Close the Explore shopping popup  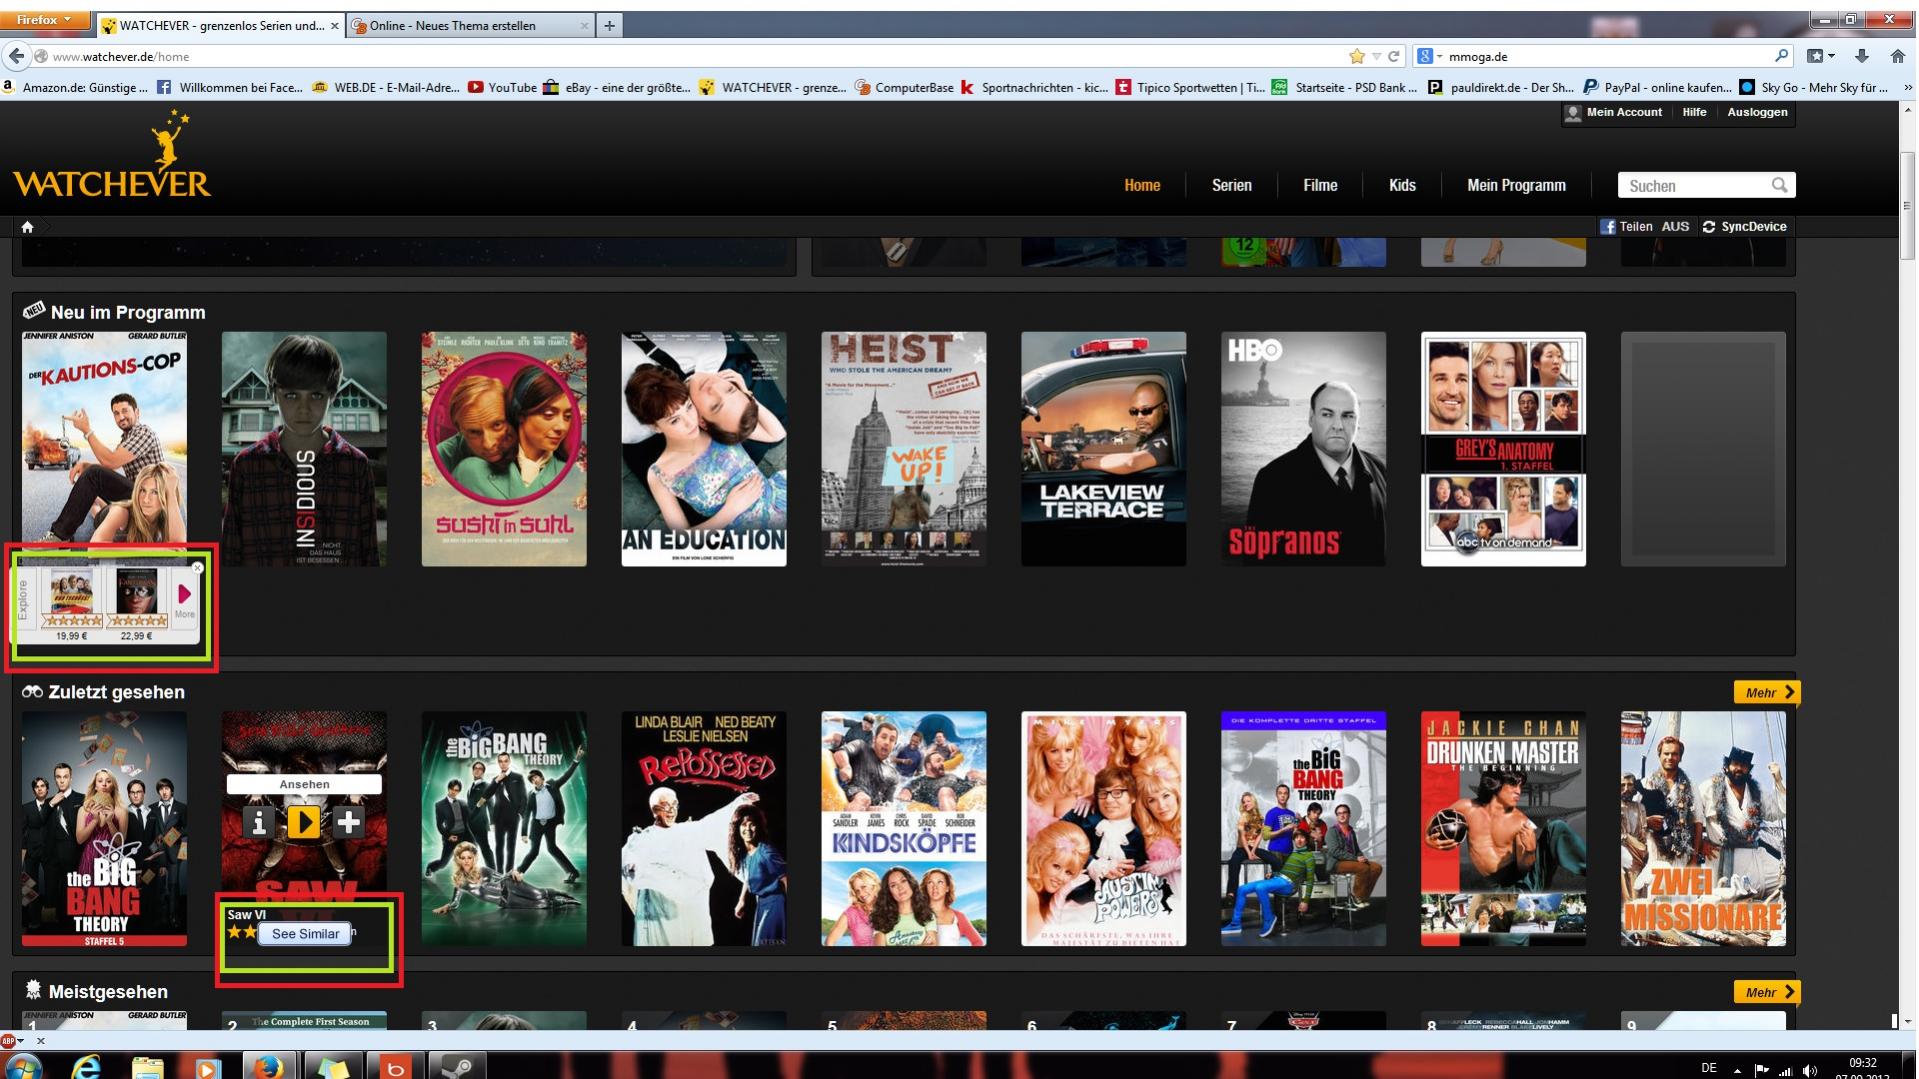click(x=197, y=568)
